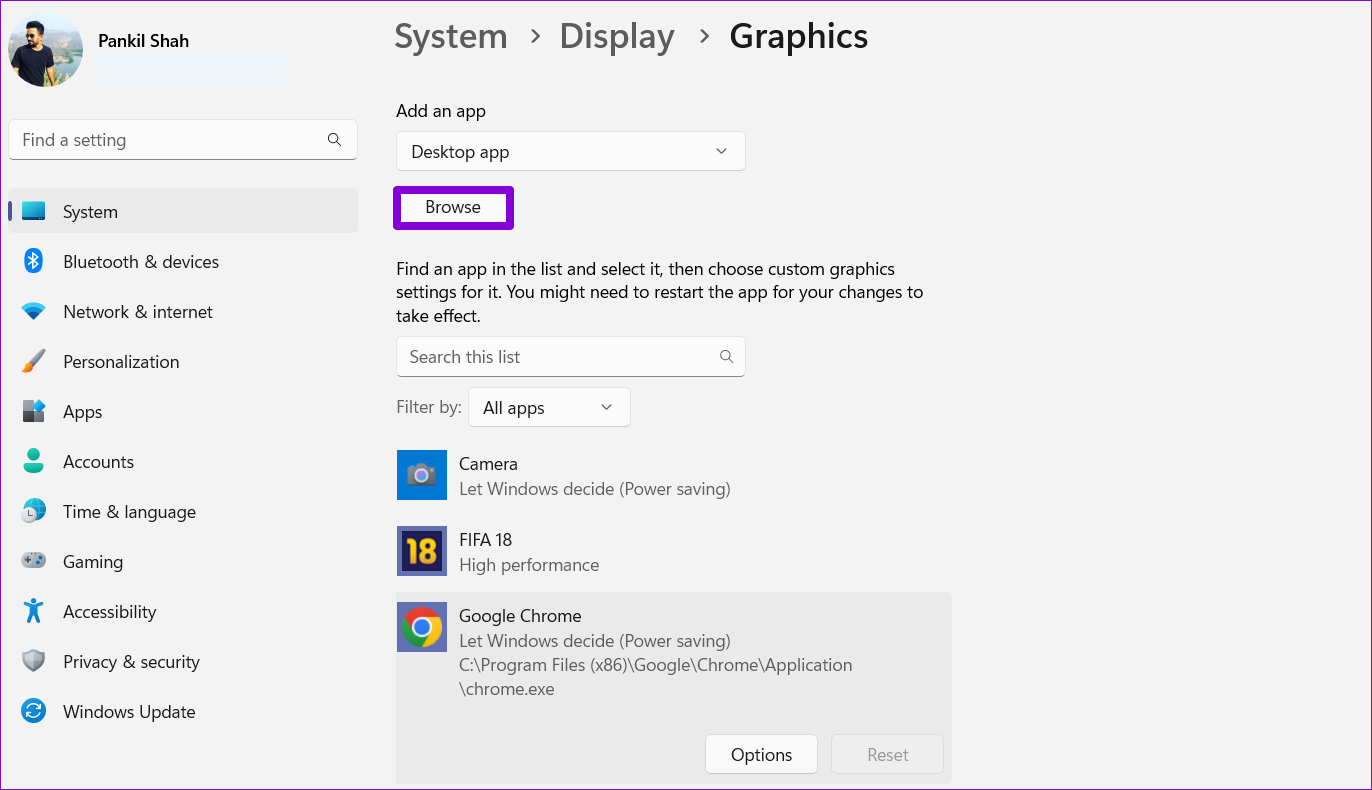This screenshot has height=790, width=1372.
Task: Go to Apps settings
Action: (183, 412)
